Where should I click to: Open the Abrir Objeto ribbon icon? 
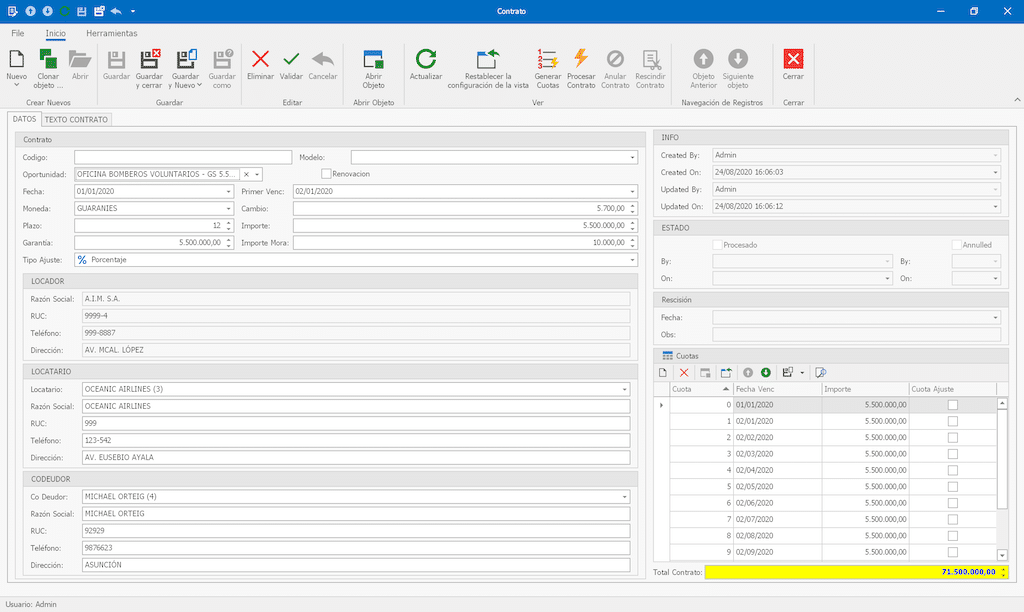click(x=373, y=60)
